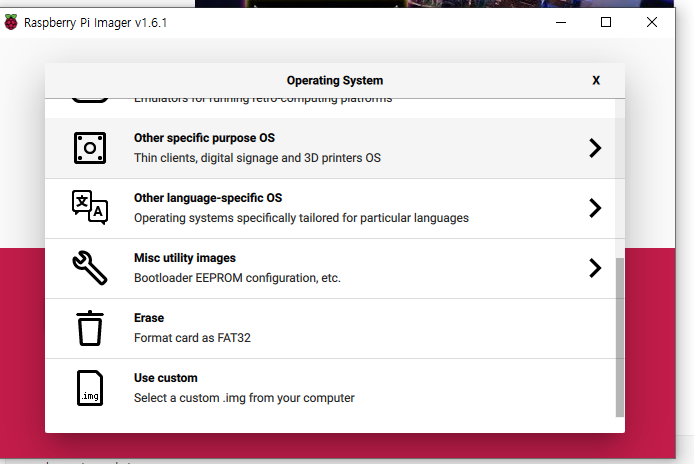Expand Misc utility images chevron
Screen dimensions: 694x464
tap(595, 268)
